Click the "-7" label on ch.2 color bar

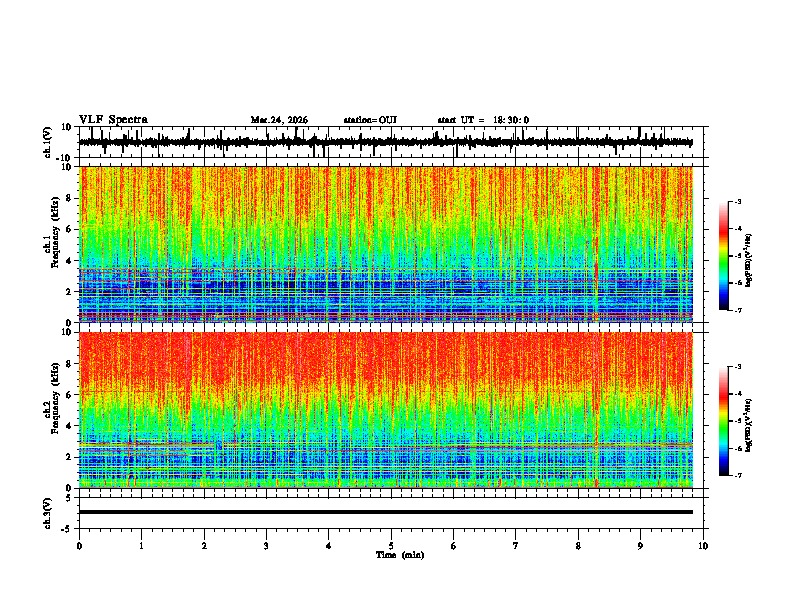coord(738,476)
